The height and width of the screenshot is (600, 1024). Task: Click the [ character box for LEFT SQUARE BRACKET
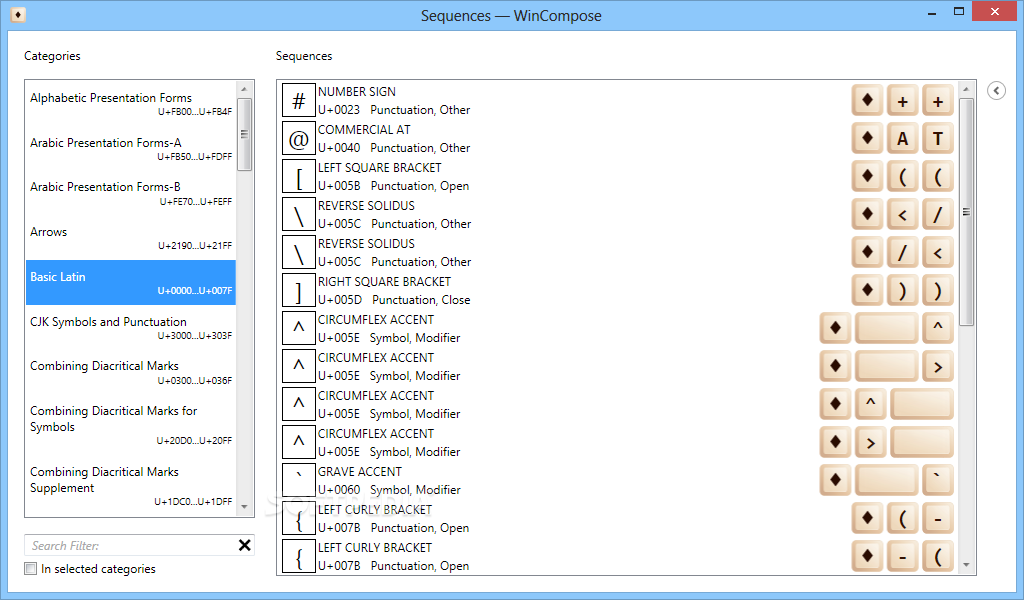tap(298, 176)
